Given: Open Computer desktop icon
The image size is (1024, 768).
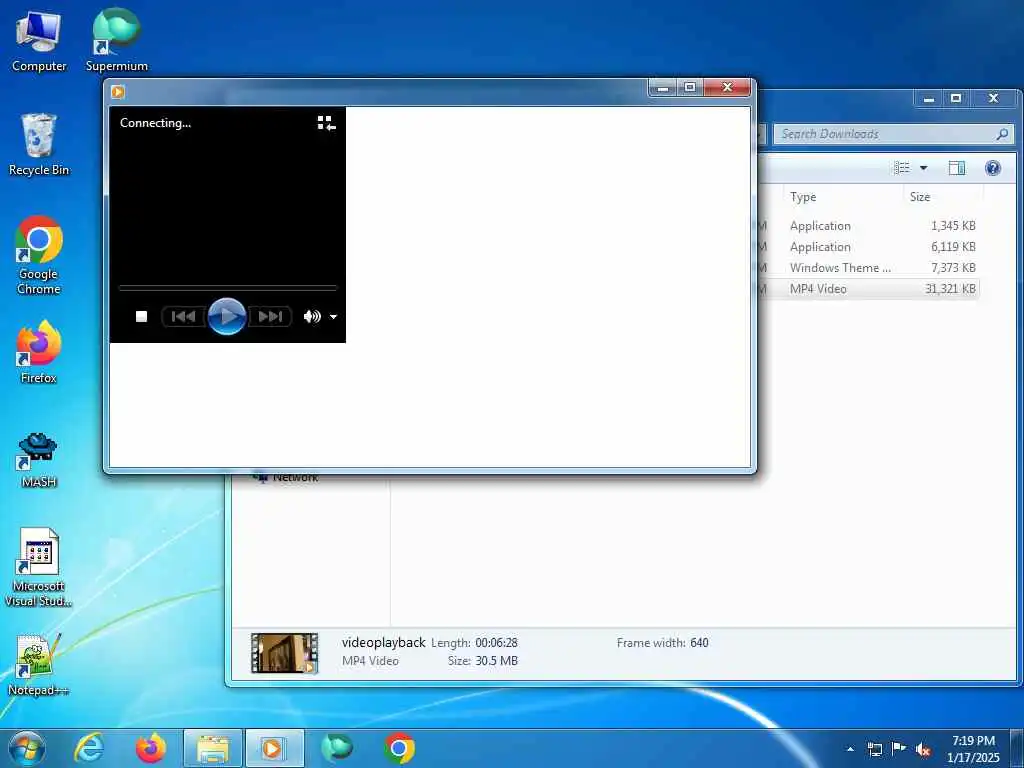Looking at the screenshot, I should 39,41.
